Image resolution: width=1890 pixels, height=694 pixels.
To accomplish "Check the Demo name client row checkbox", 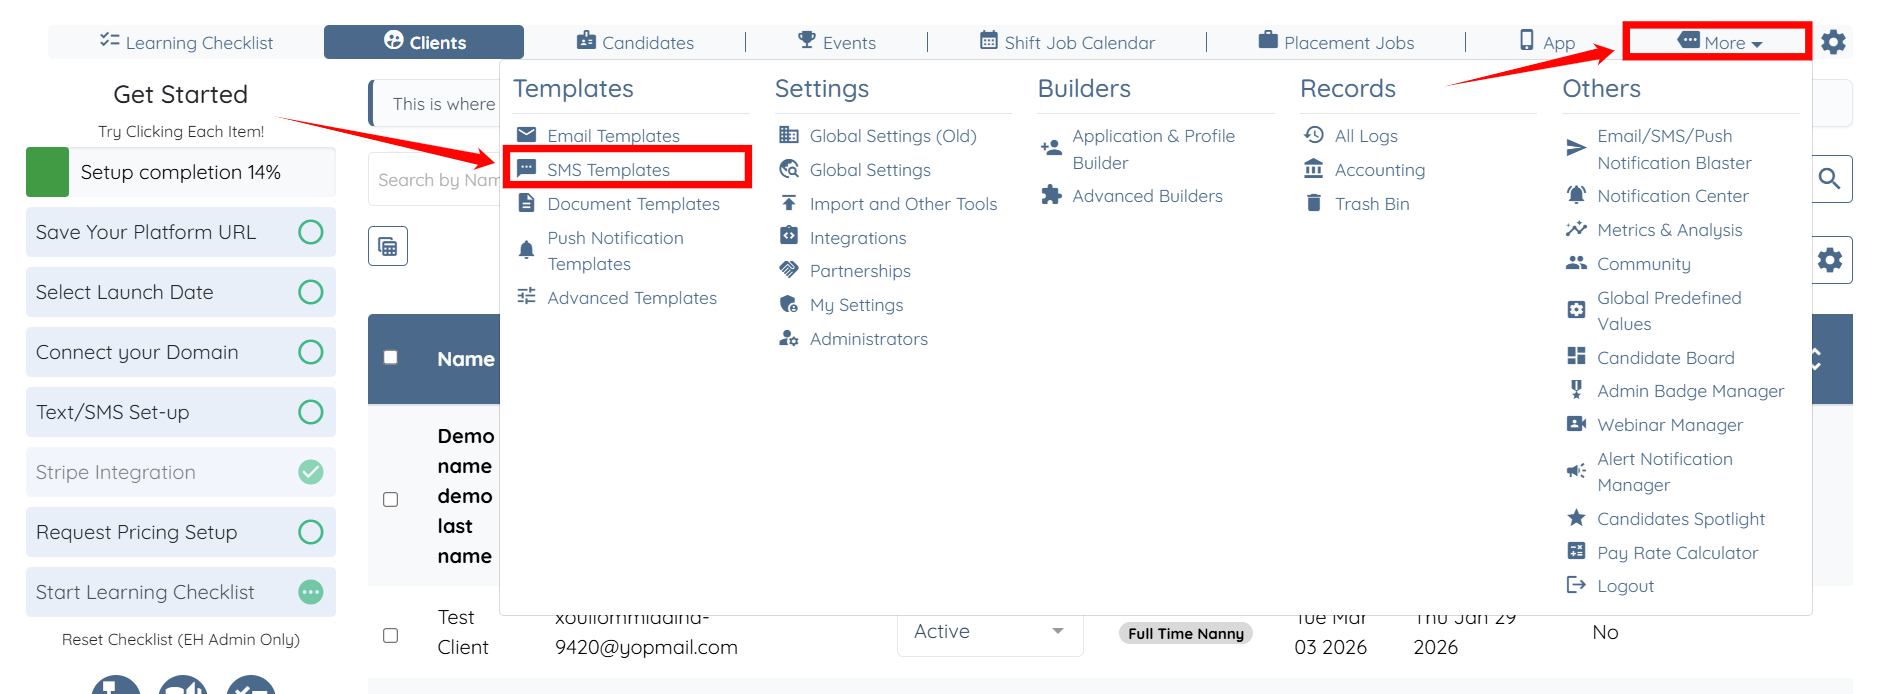I will 391,499.
